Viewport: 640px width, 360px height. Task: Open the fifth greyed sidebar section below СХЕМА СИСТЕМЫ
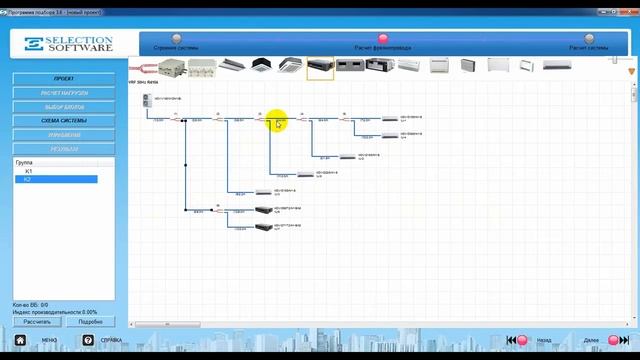(x=64, y=135)
